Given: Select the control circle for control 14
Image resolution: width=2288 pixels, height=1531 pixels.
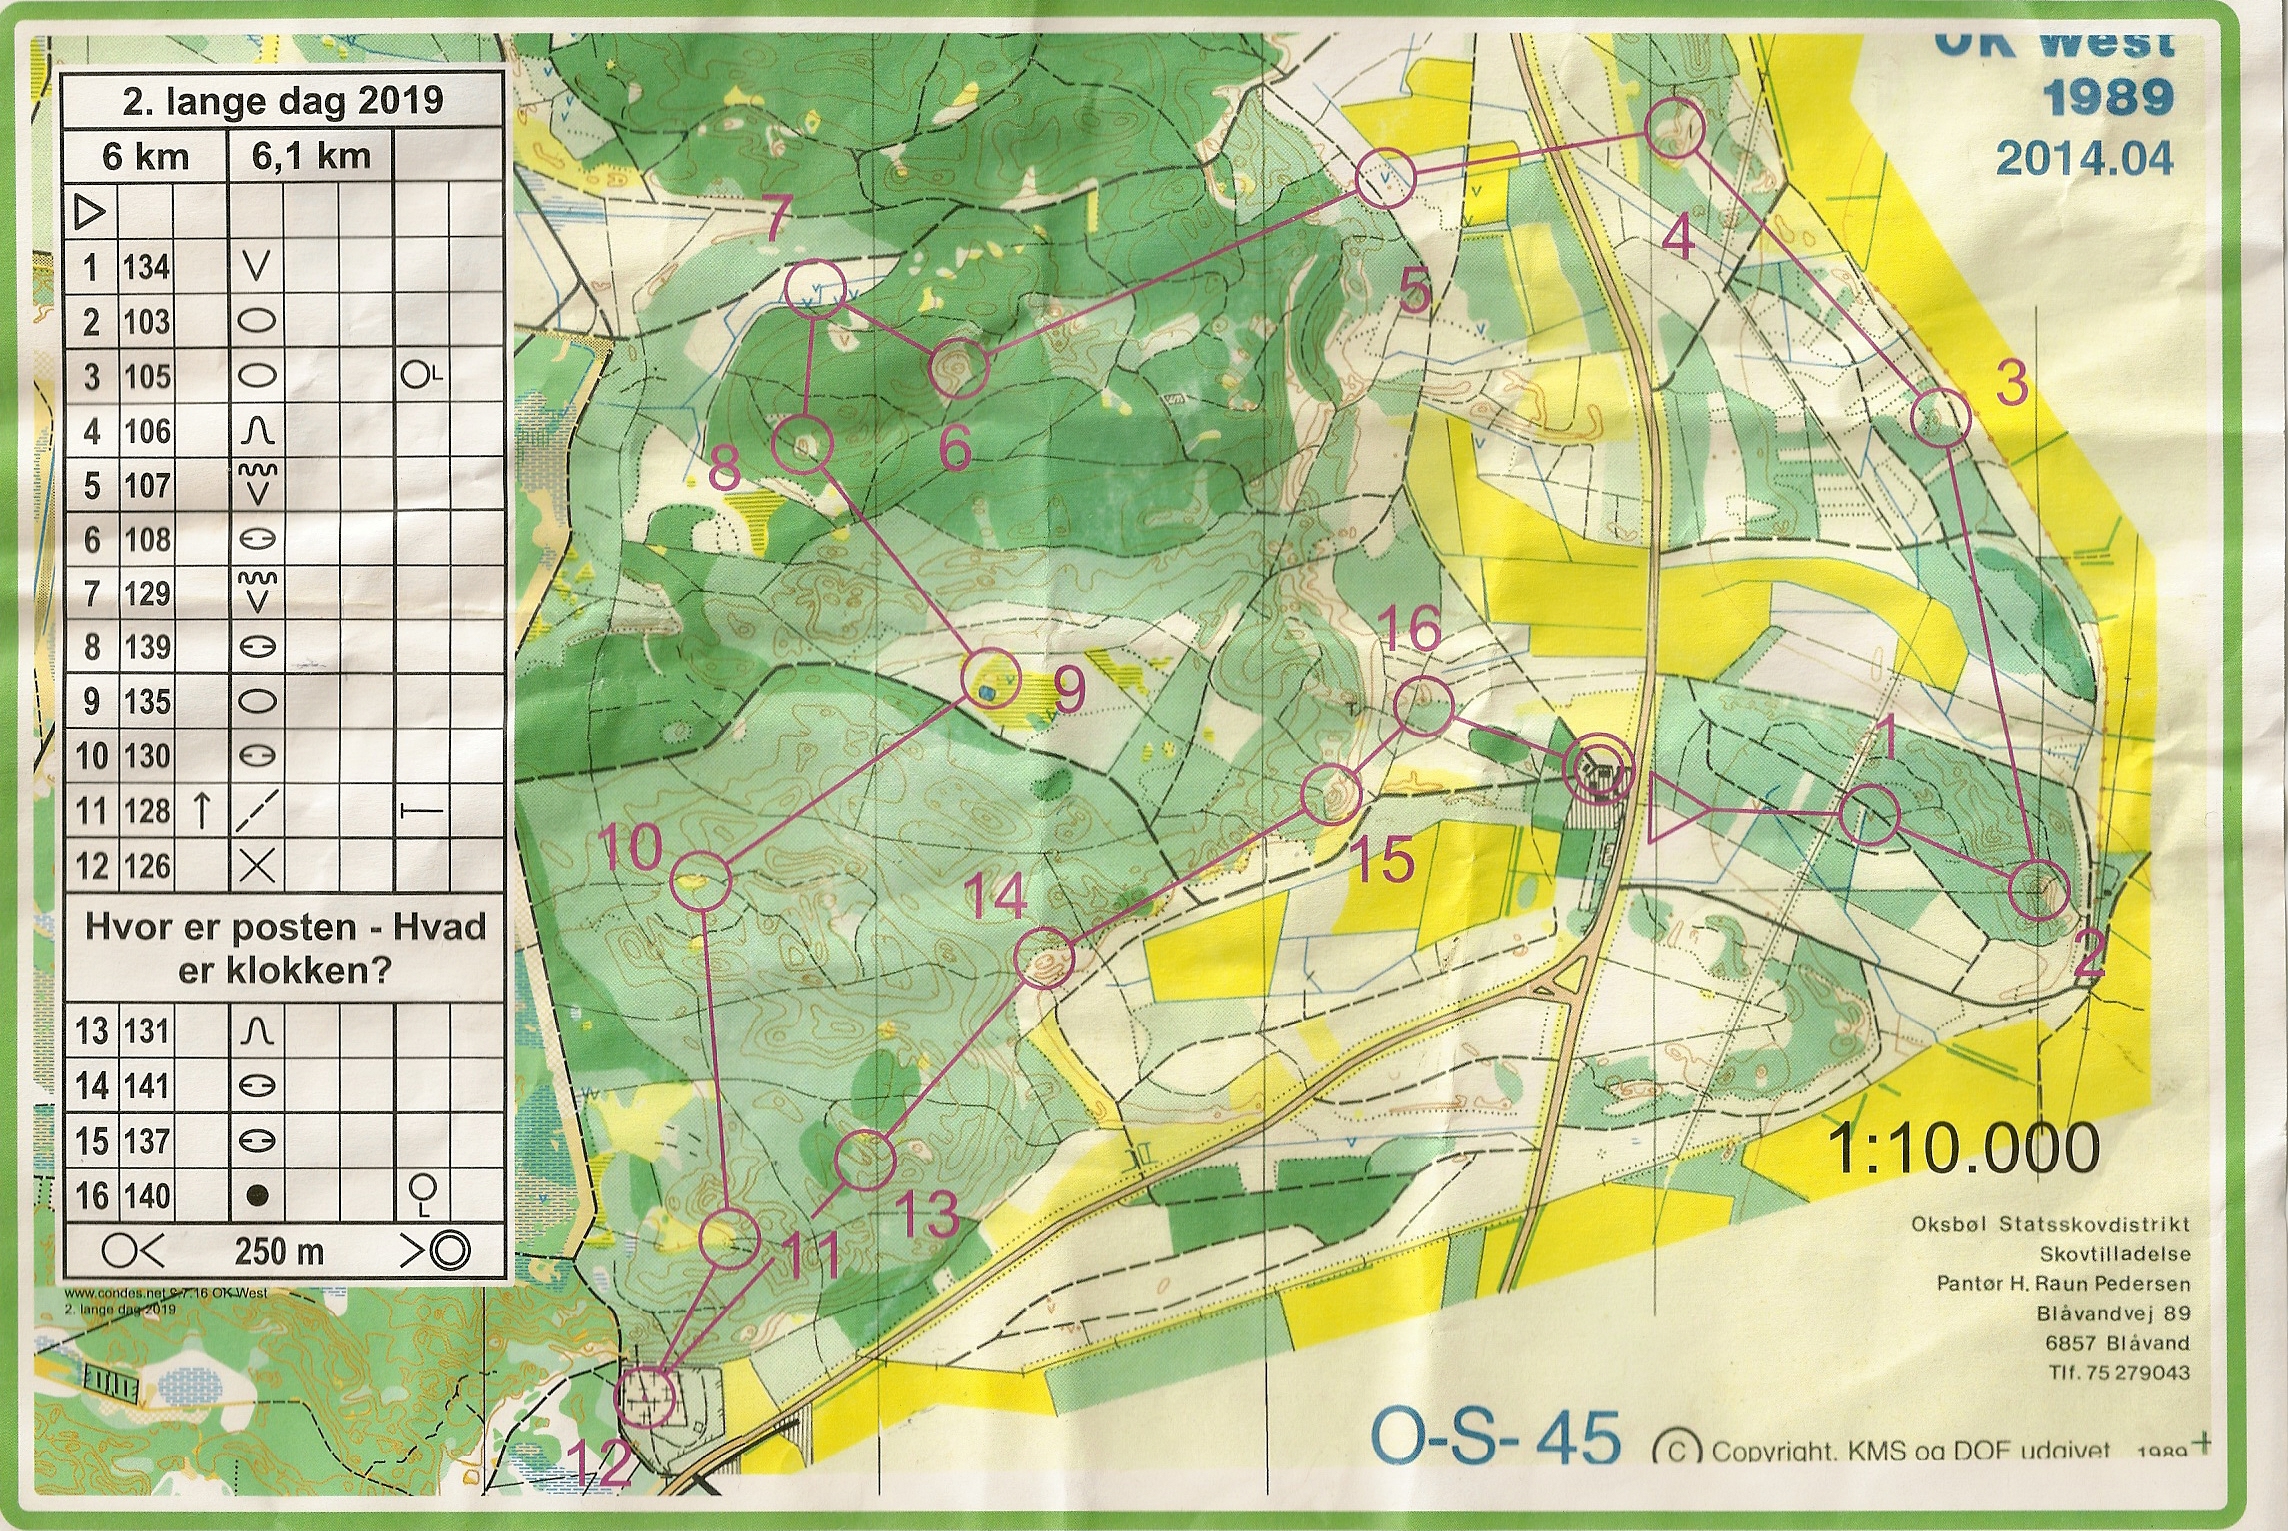Looking at the screenshot, I should [1044, 957].
